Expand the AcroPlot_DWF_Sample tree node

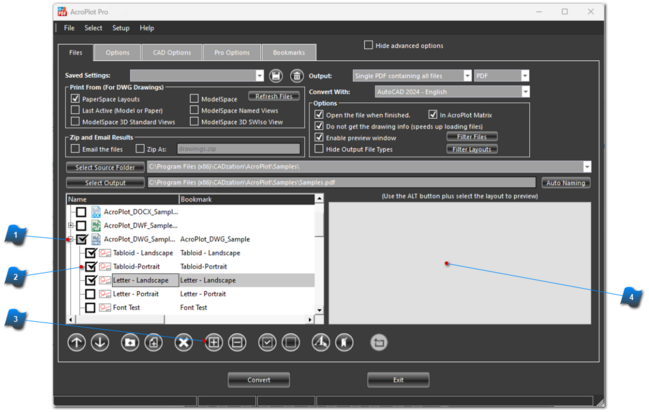[71, 226]
